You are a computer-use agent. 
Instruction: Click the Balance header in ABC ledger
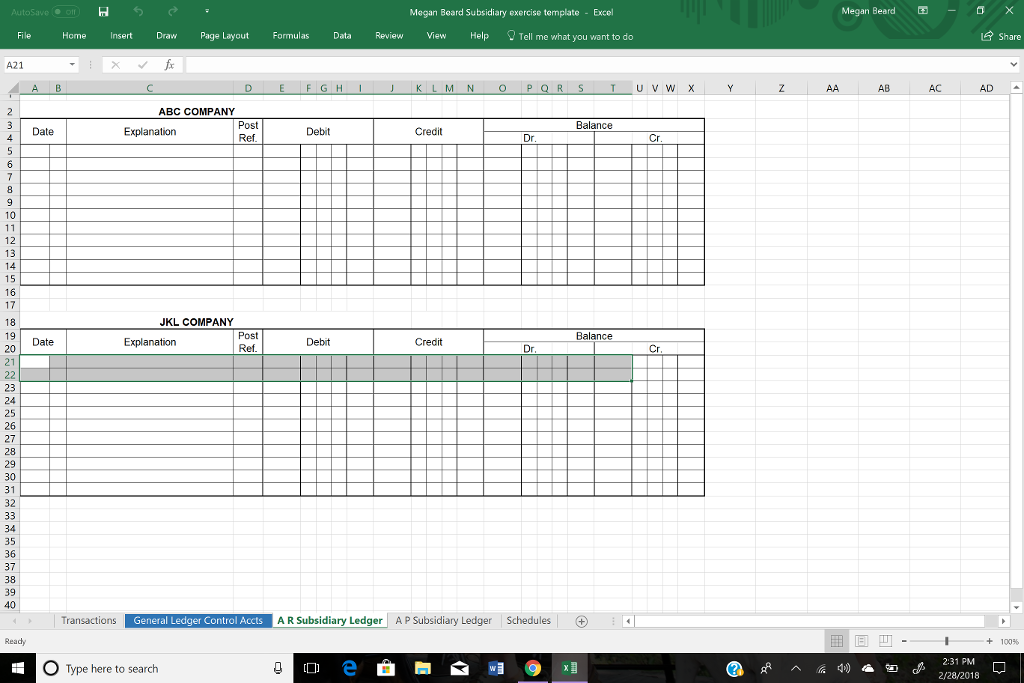click(x=594, y=125)
